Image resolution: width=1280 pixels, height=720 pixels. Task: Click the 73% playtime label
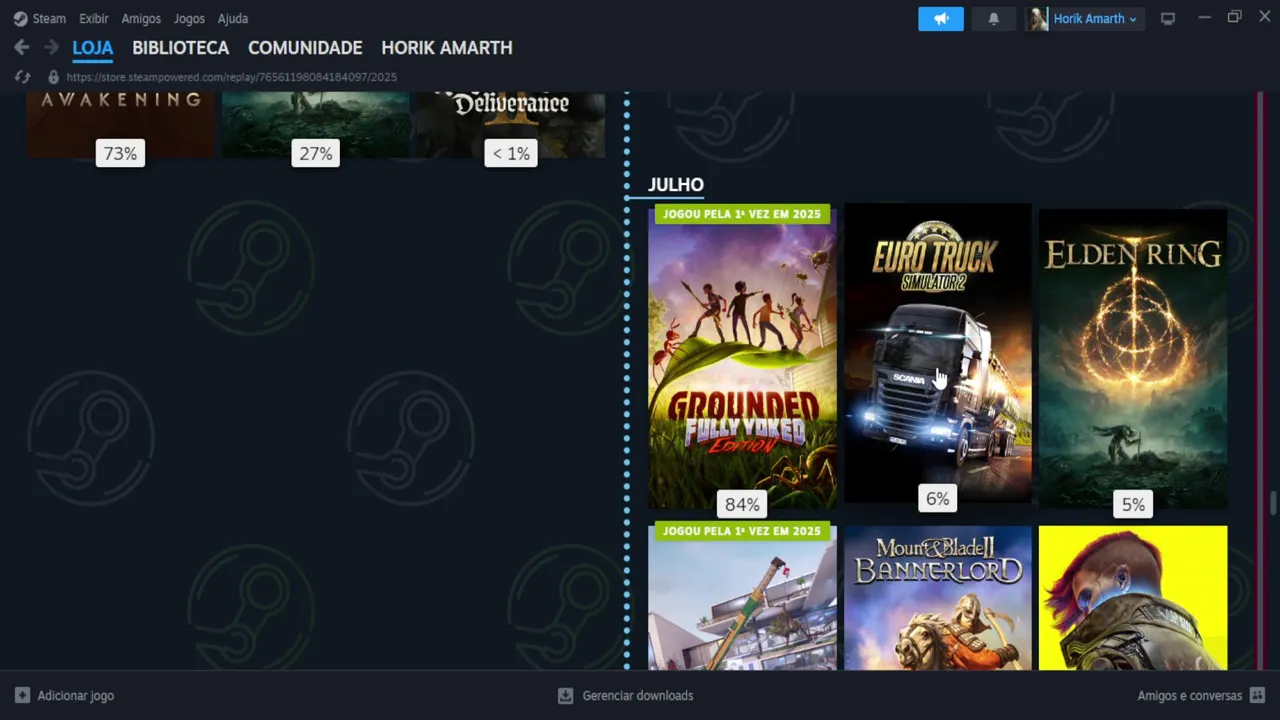[x=120, y=153]
